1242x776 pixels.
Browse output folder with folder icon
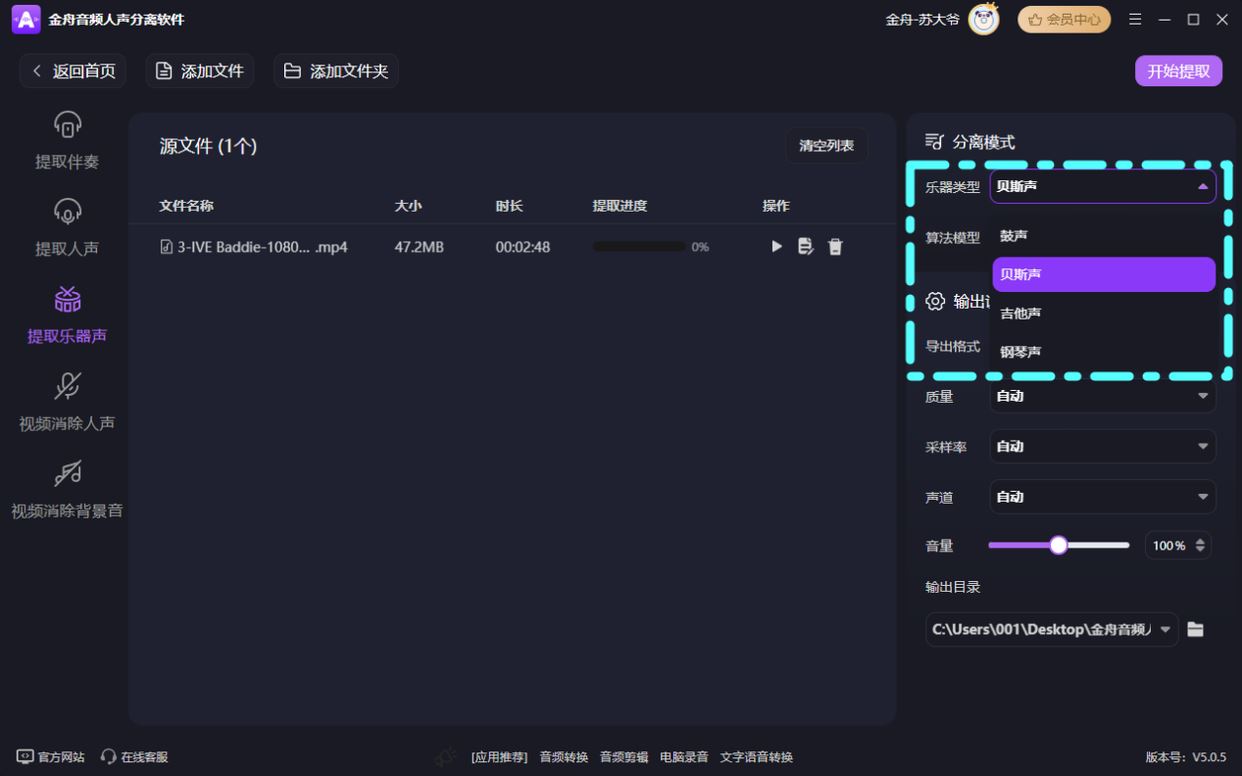point(1195,629)
